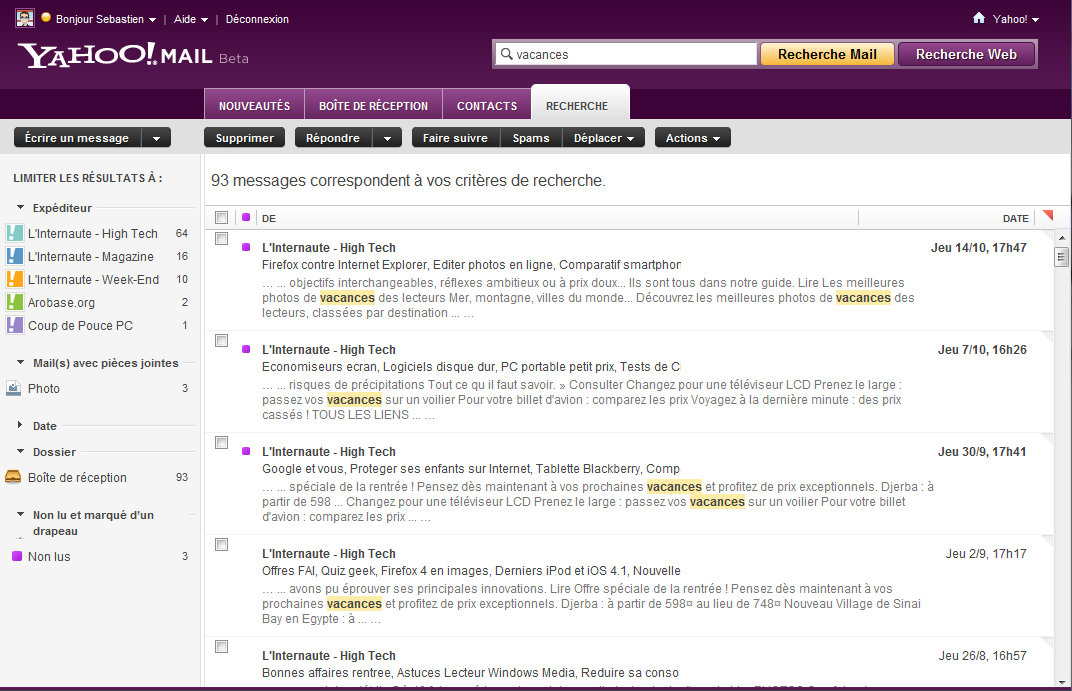This screenshot has width=1072, height=691.
Task: Click the Boîte de réception folder icon
Action: (x=13, y=477)
